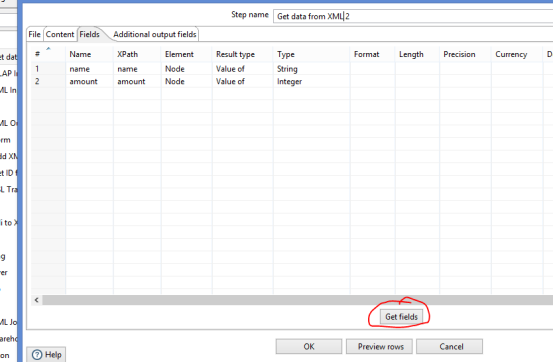Click Format cell of name row
Viewport: 553px width, 362px height.
tap(373, 69)
